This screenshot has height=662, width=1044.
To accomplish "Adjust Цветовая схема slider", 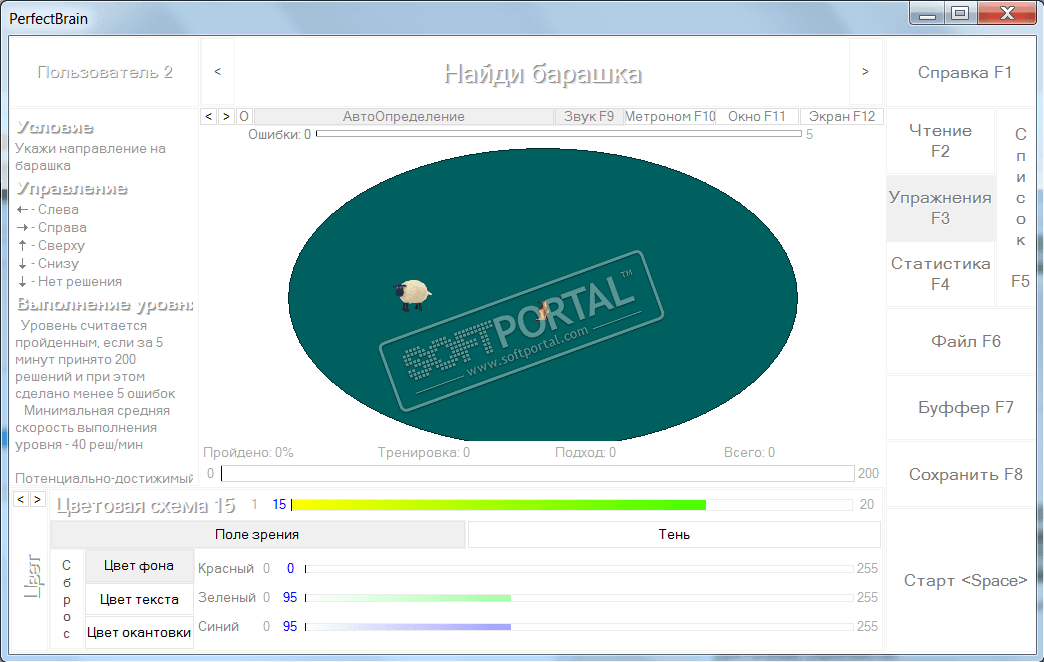I will [x=571, y=505].
